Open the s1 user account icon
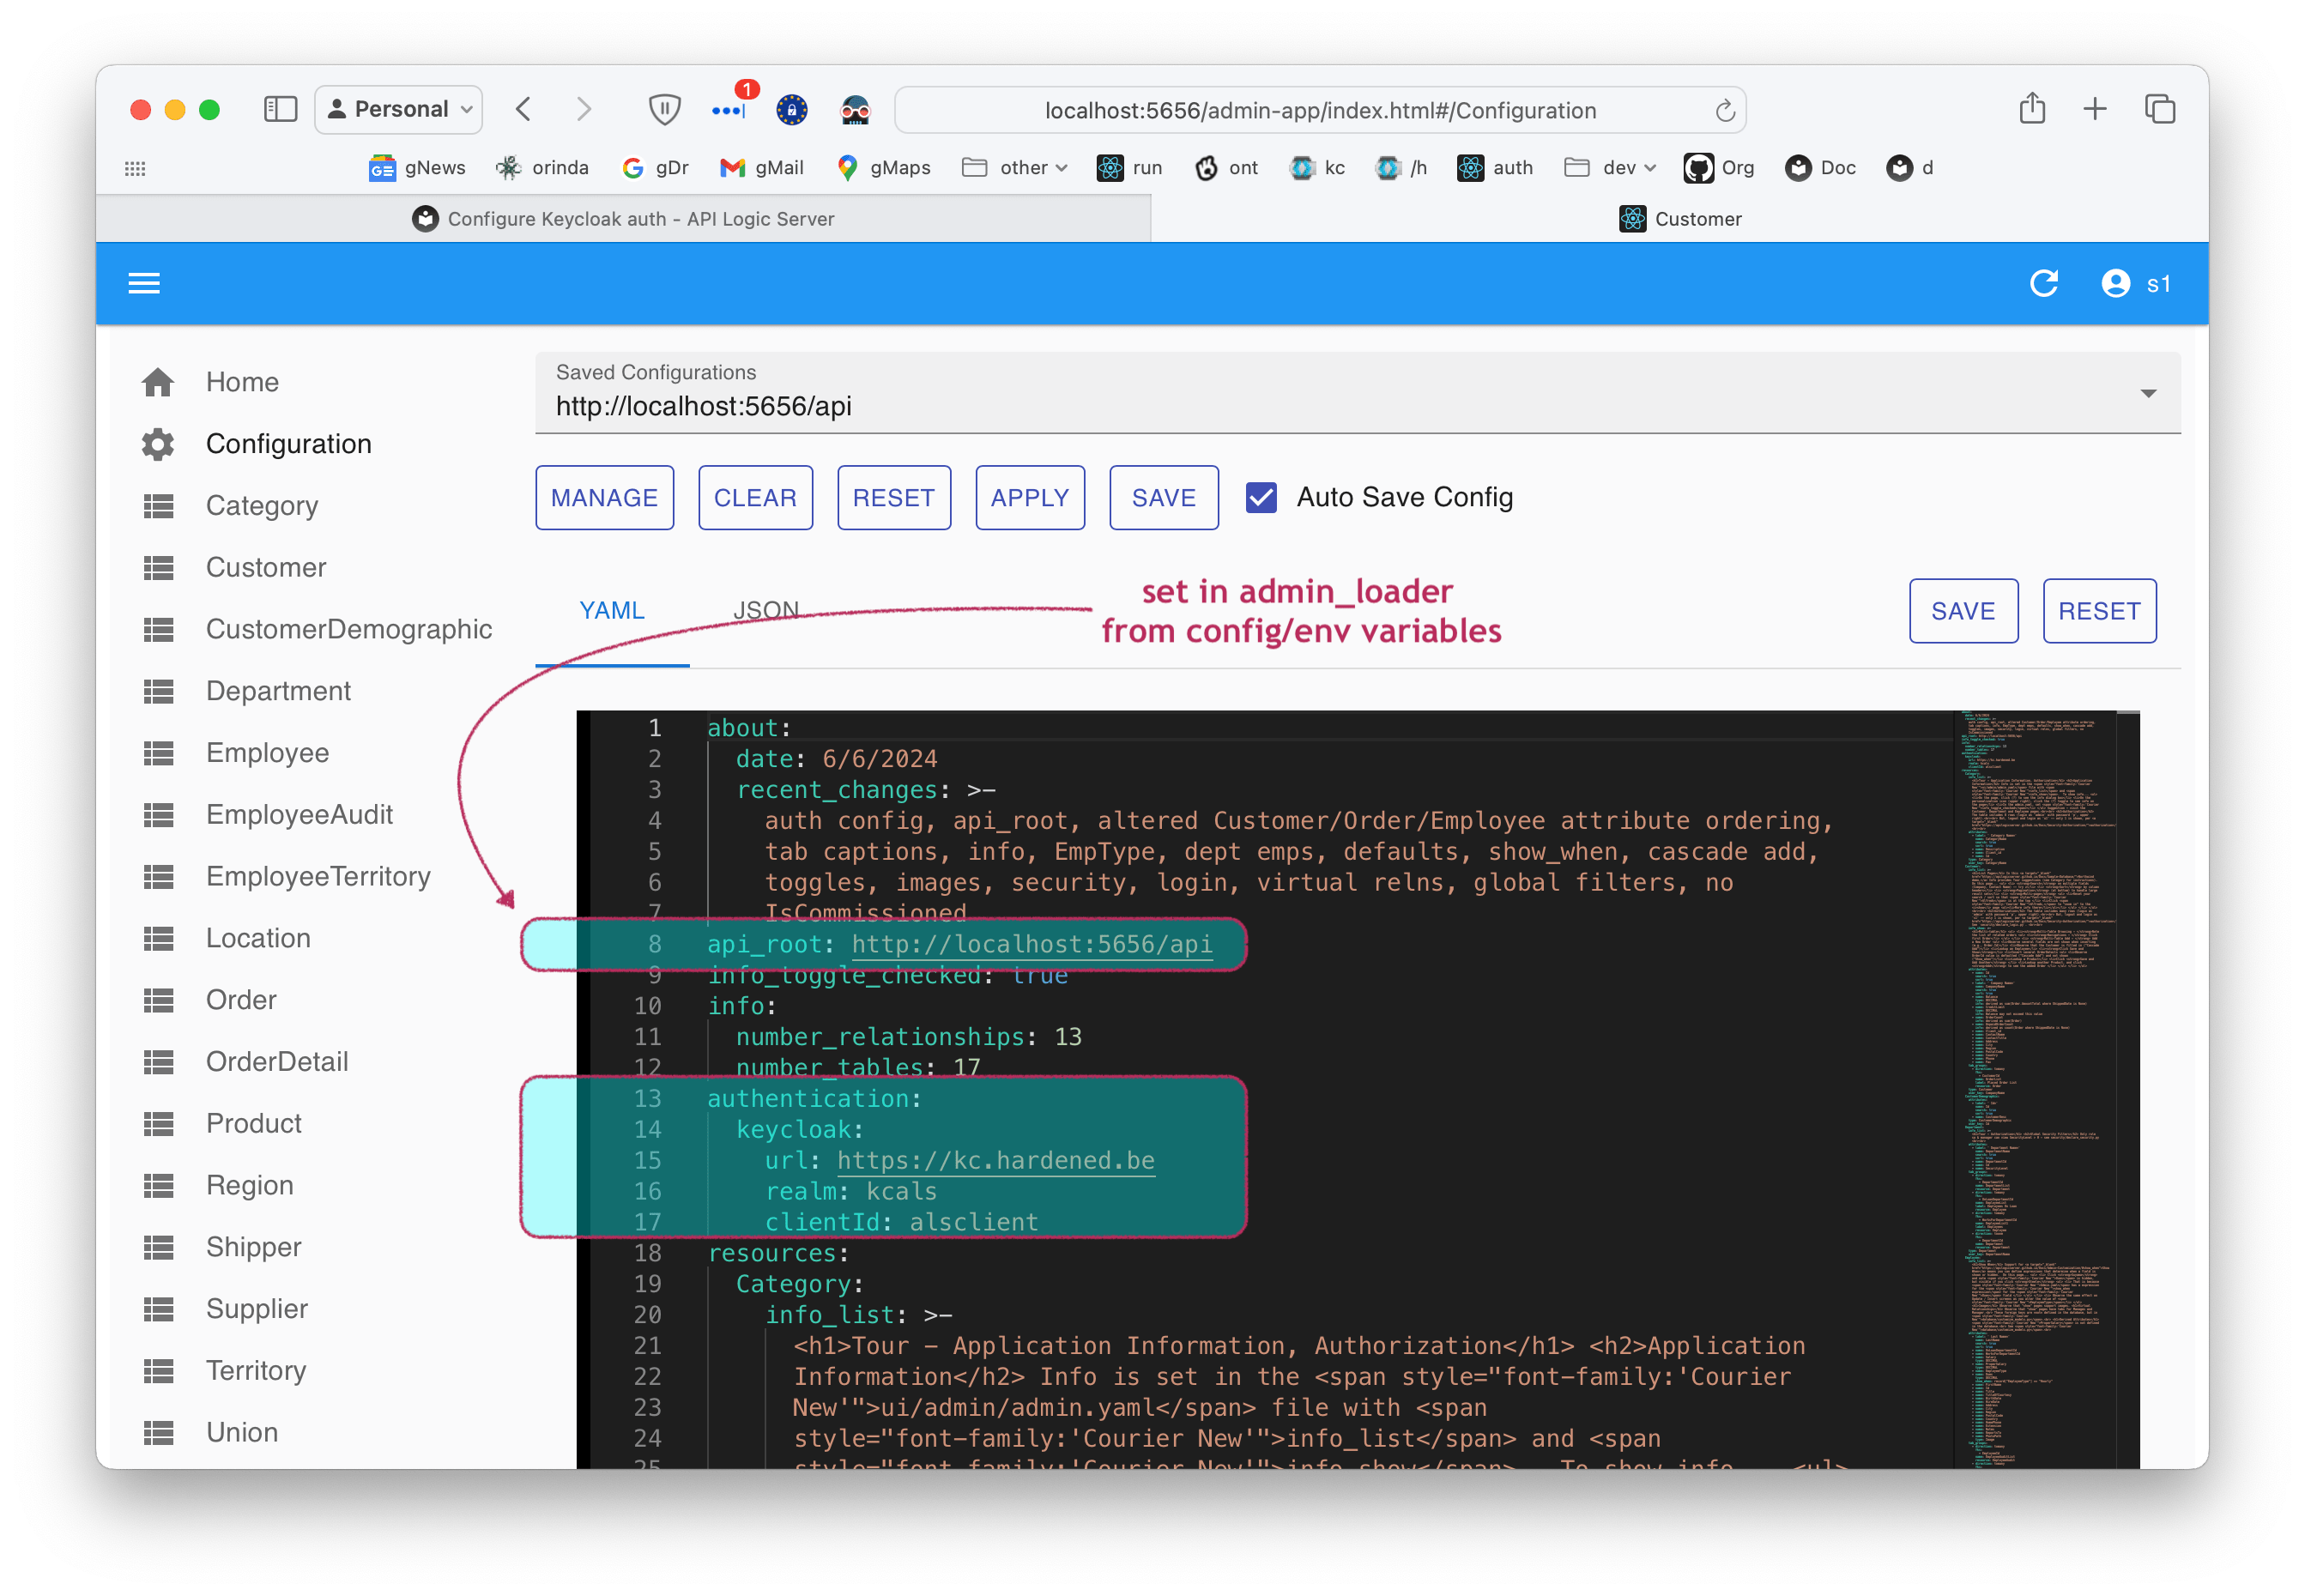The height and width of the screenshot is (1596, 2305). (2115, 283)
